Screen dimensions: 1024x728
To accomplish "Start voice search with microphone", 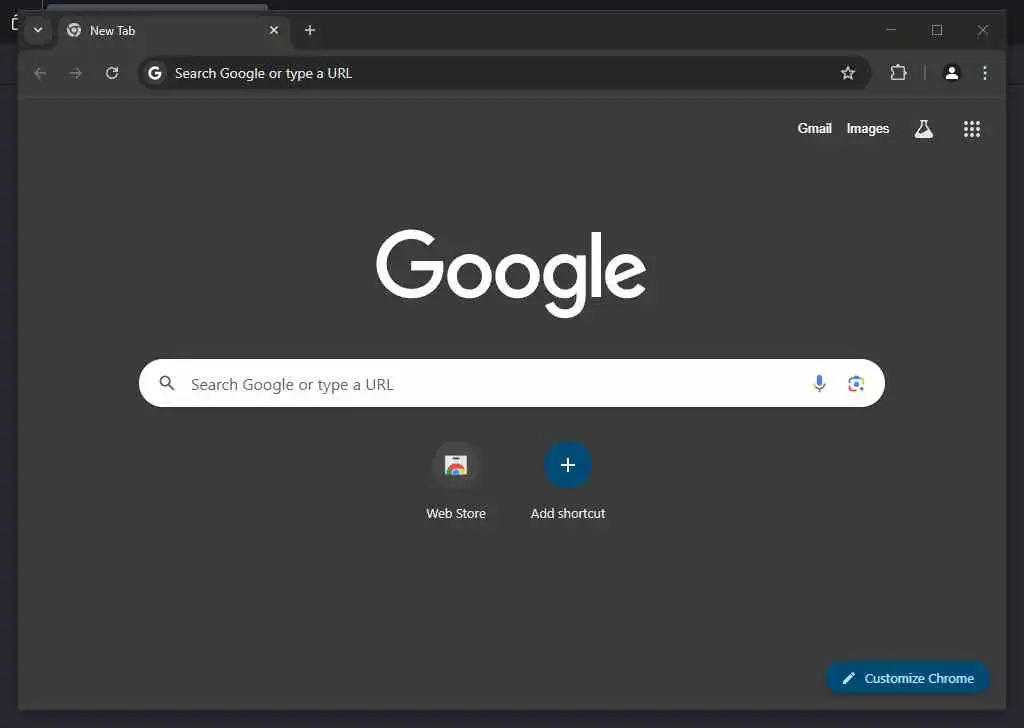I will click(820, 383).
